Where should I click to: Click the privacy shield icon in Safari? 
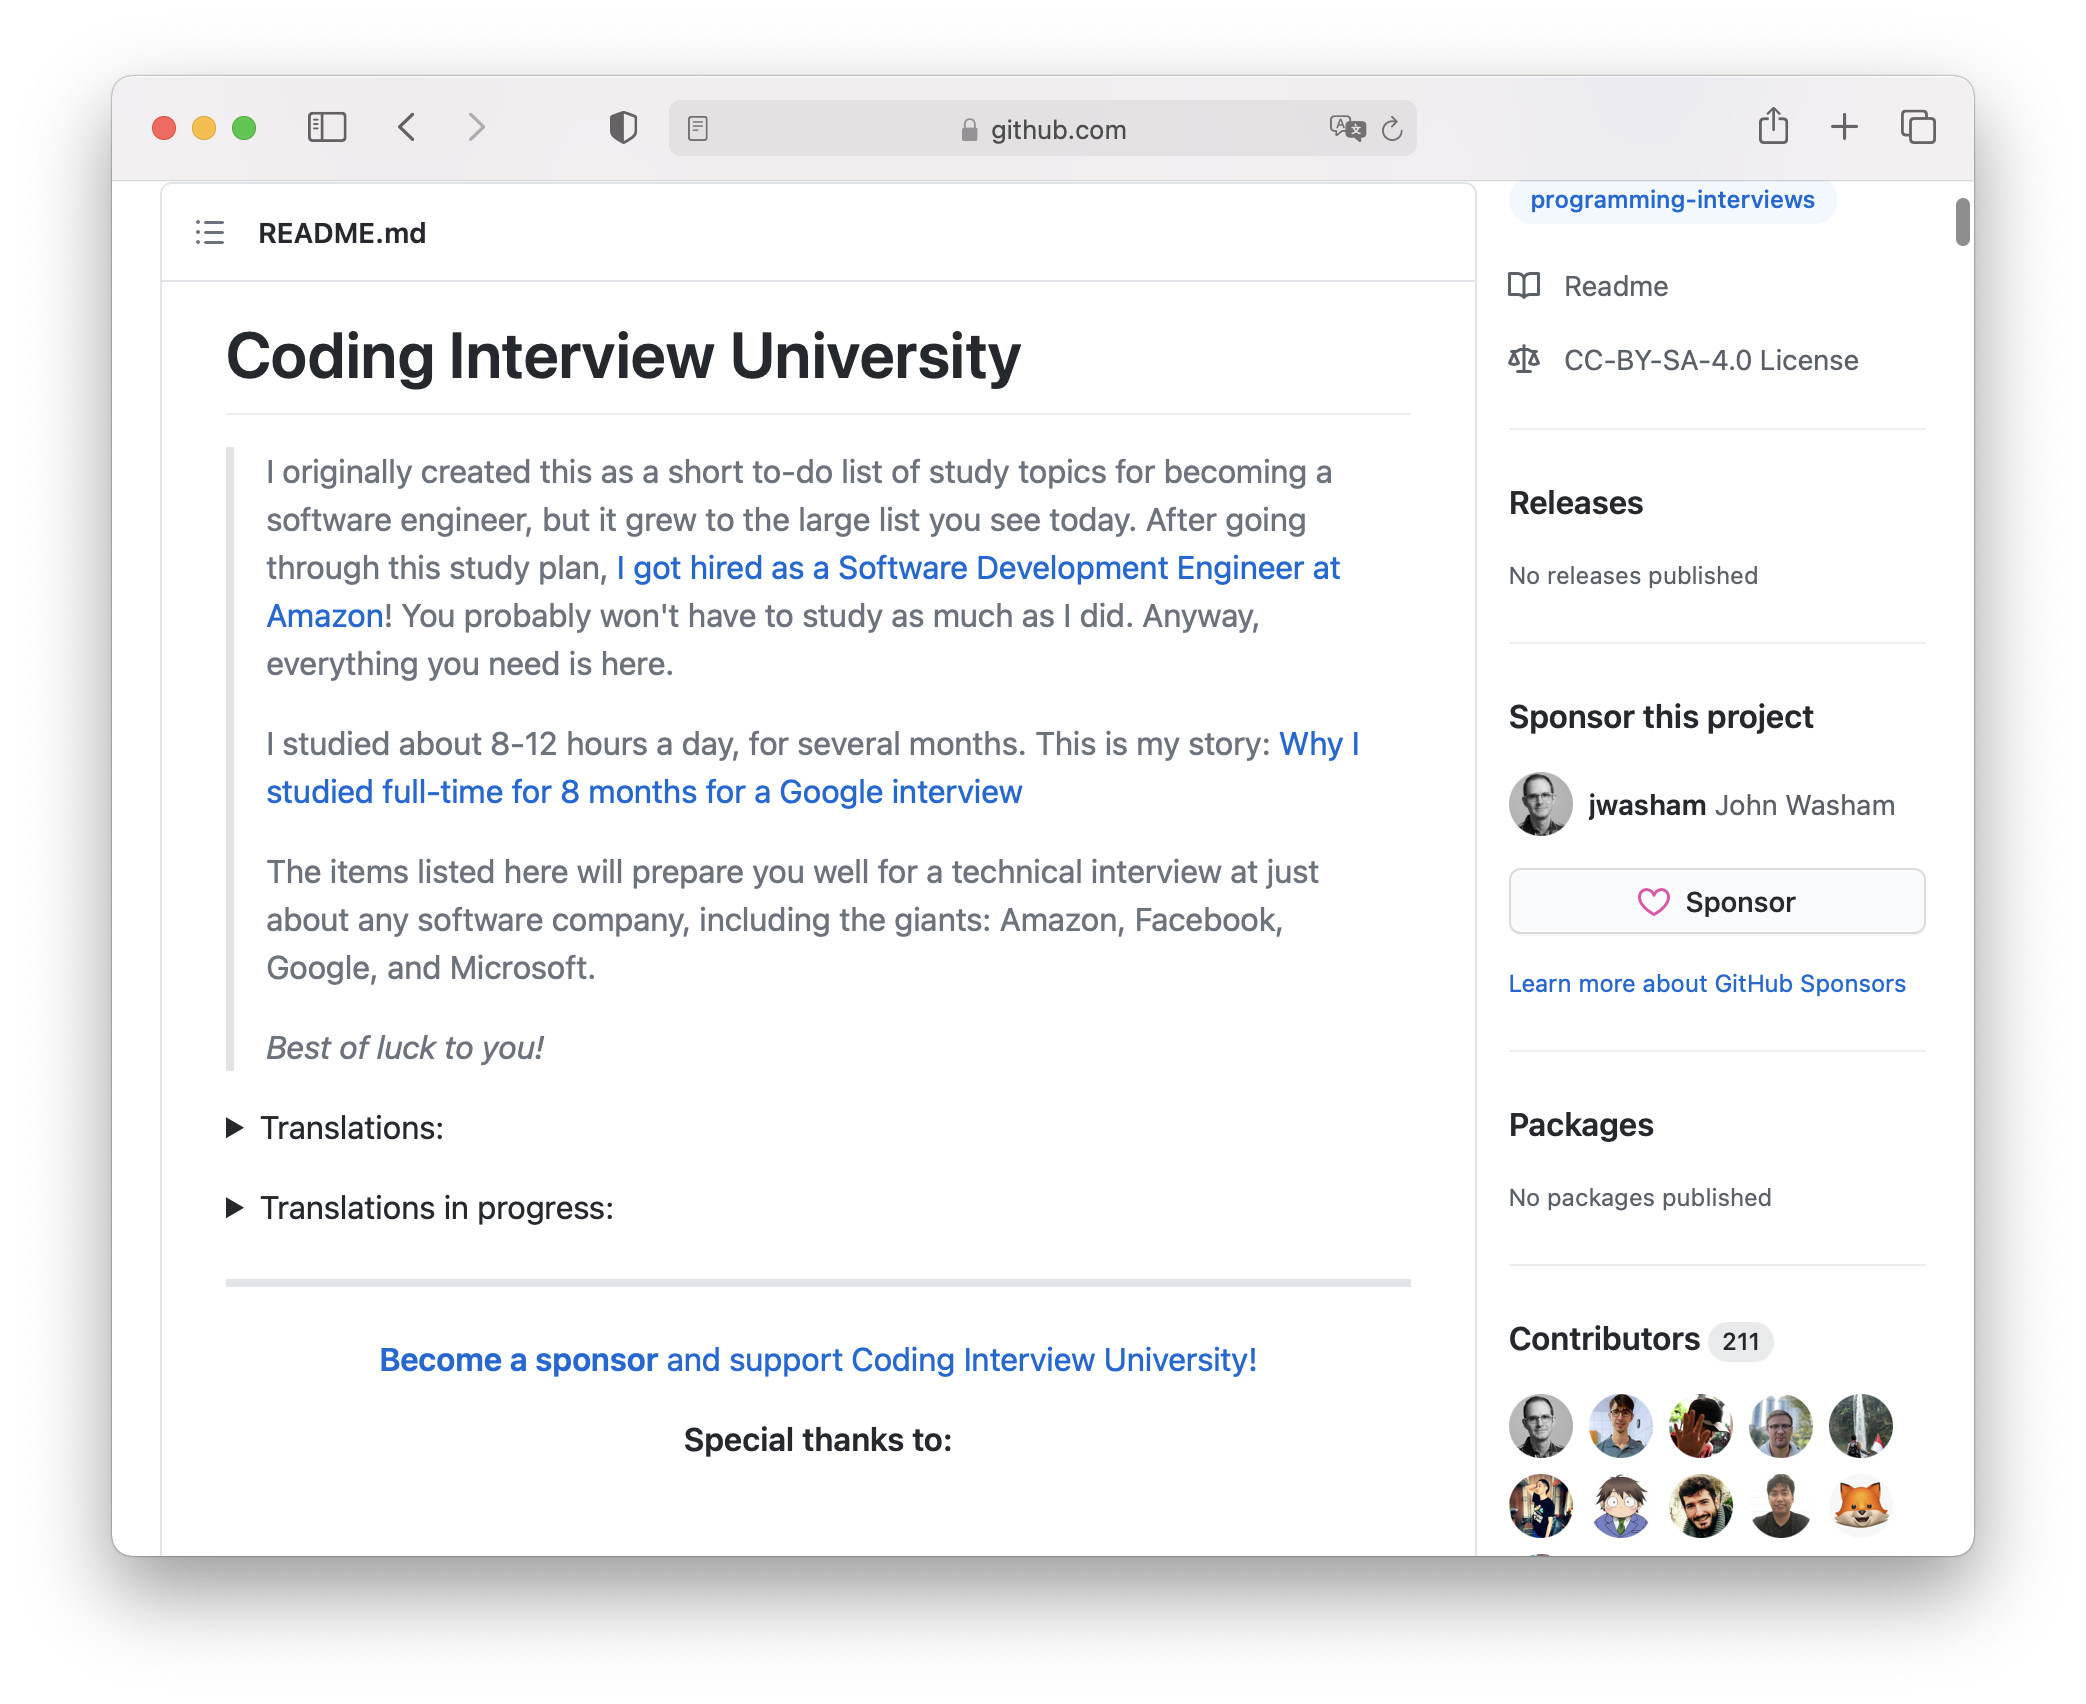622,128
